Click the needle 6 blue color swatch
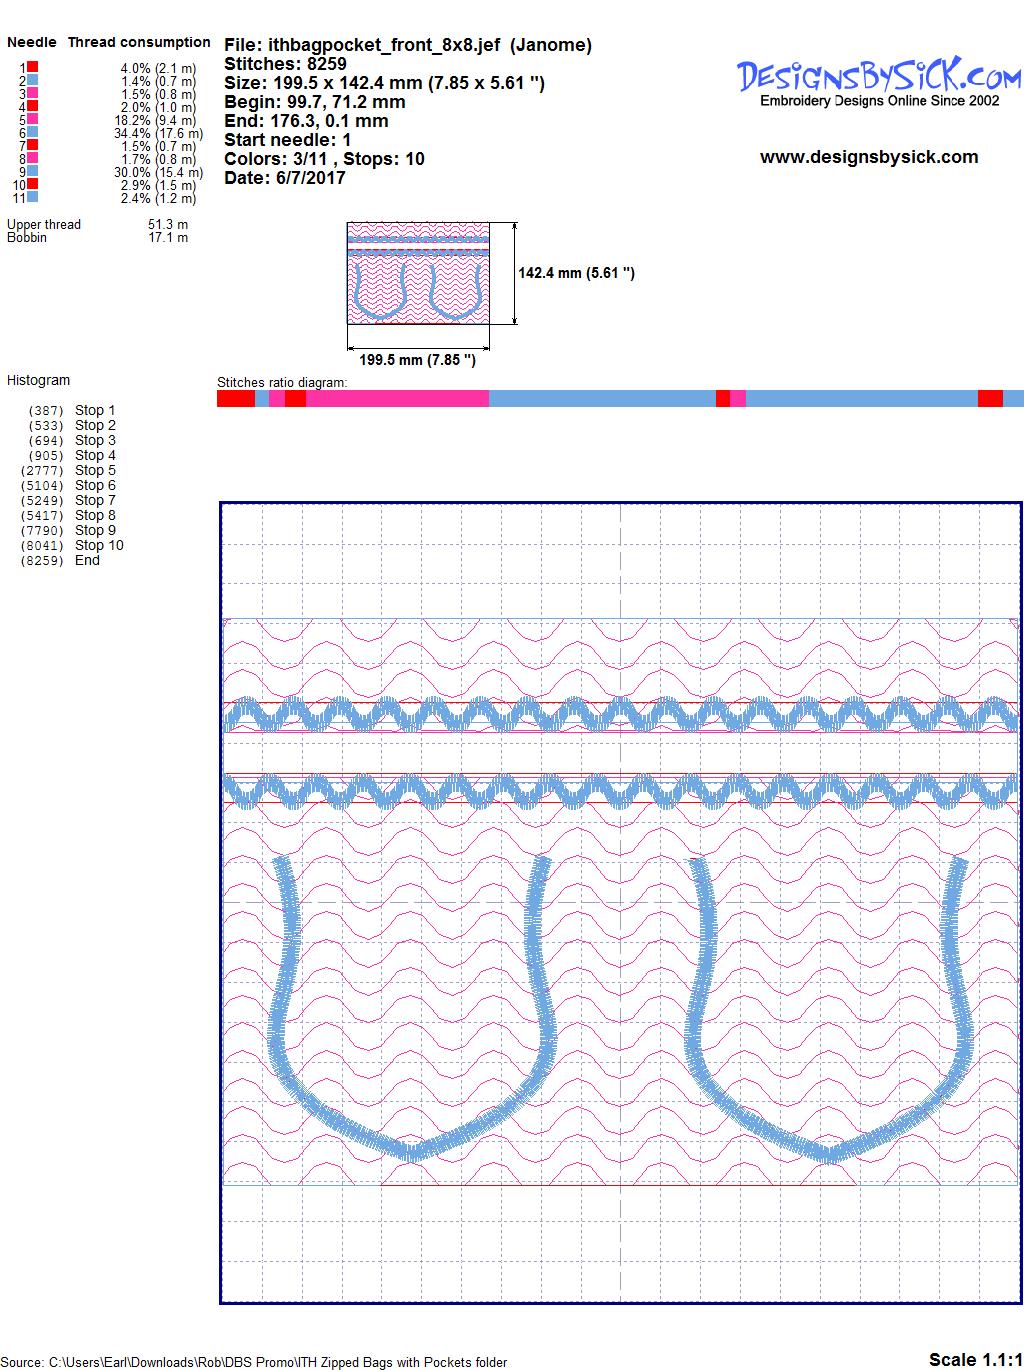The image size is (1024, 1370). pyautogui.click(x=33, y=133)
